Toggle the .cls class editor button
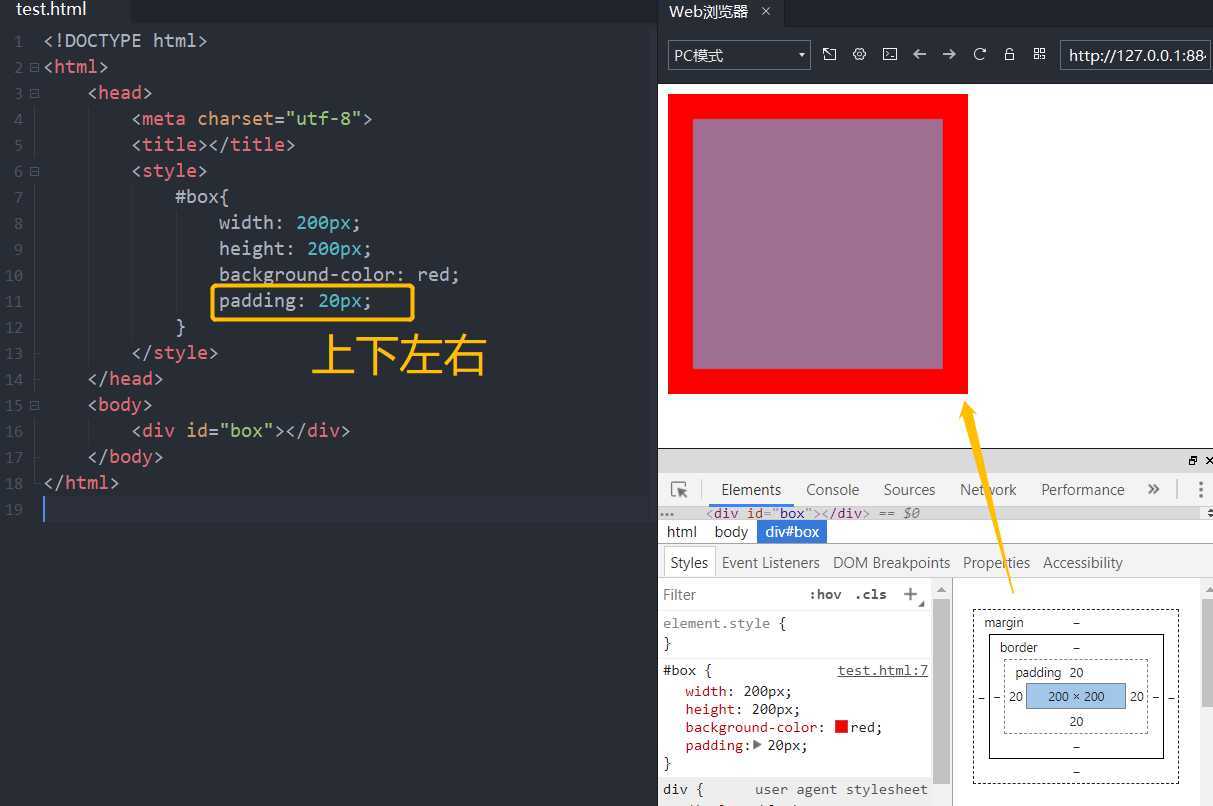1213x806 pixels. click(871, 594)
